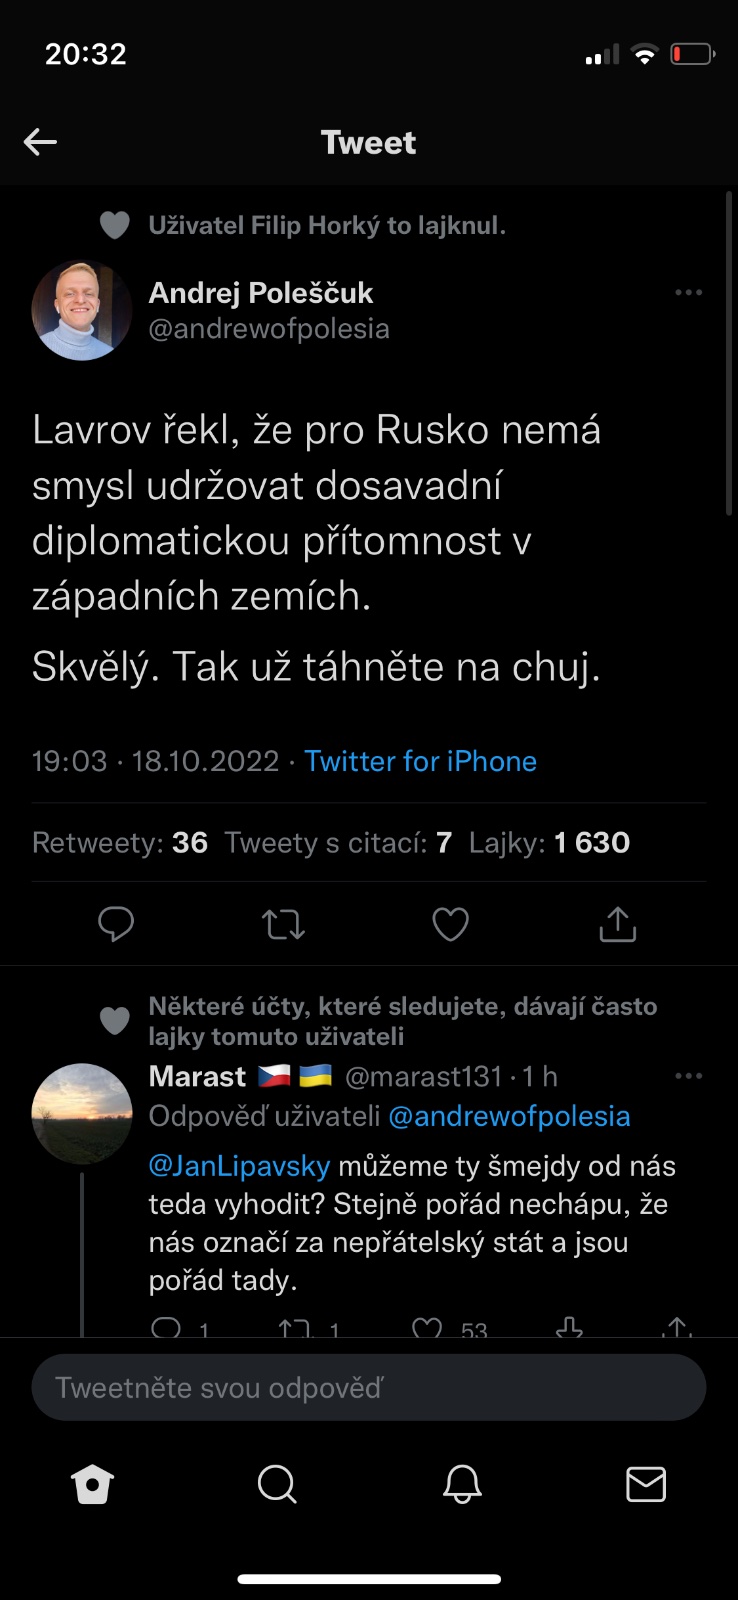View the Retweety count list
Screen dimensions: 738x1600
(120, 843)
